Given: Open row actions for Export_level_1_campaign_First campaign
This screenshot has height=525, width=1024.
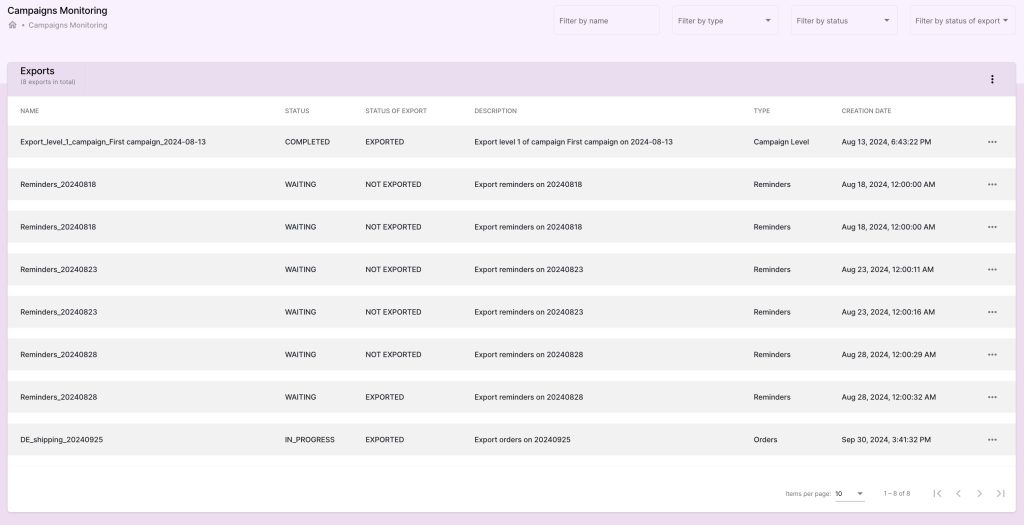Looking at the screenshot, I should point(992,142).
